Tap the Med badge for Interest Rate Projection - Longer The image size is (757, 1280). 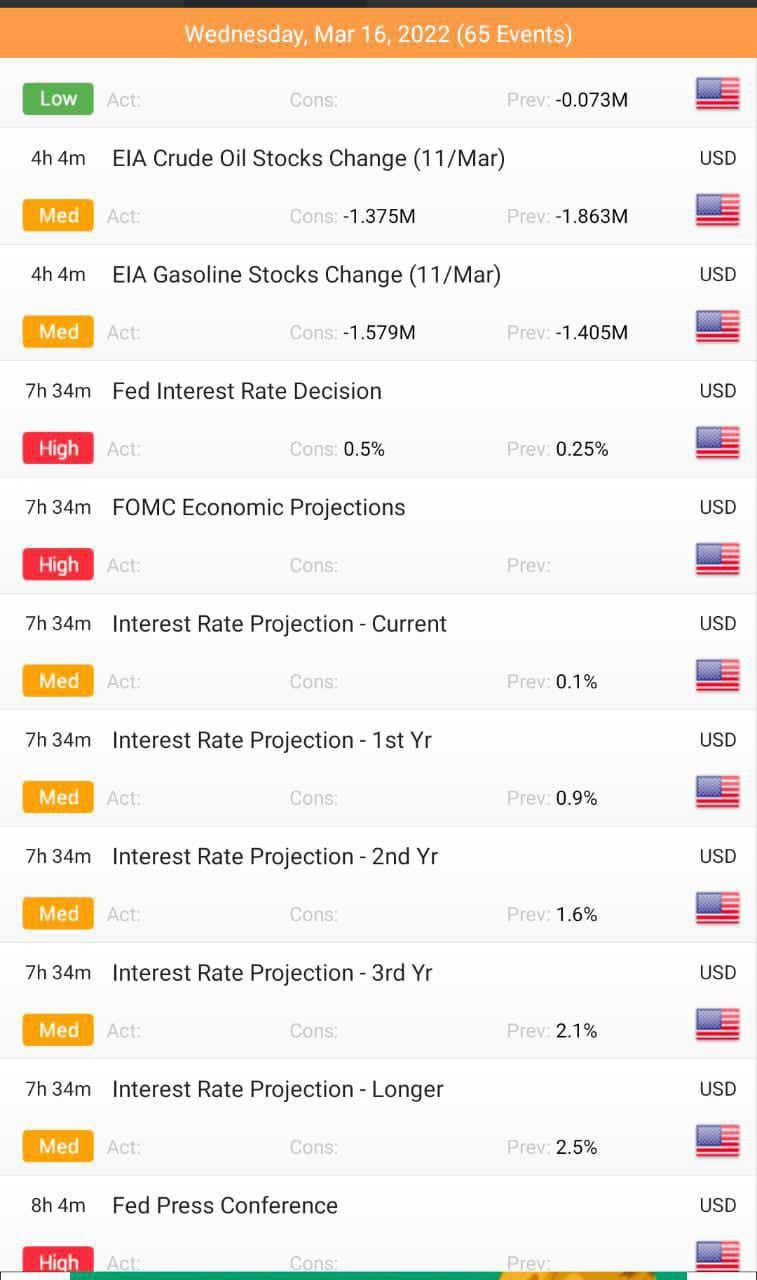(x=58, y=1147)
